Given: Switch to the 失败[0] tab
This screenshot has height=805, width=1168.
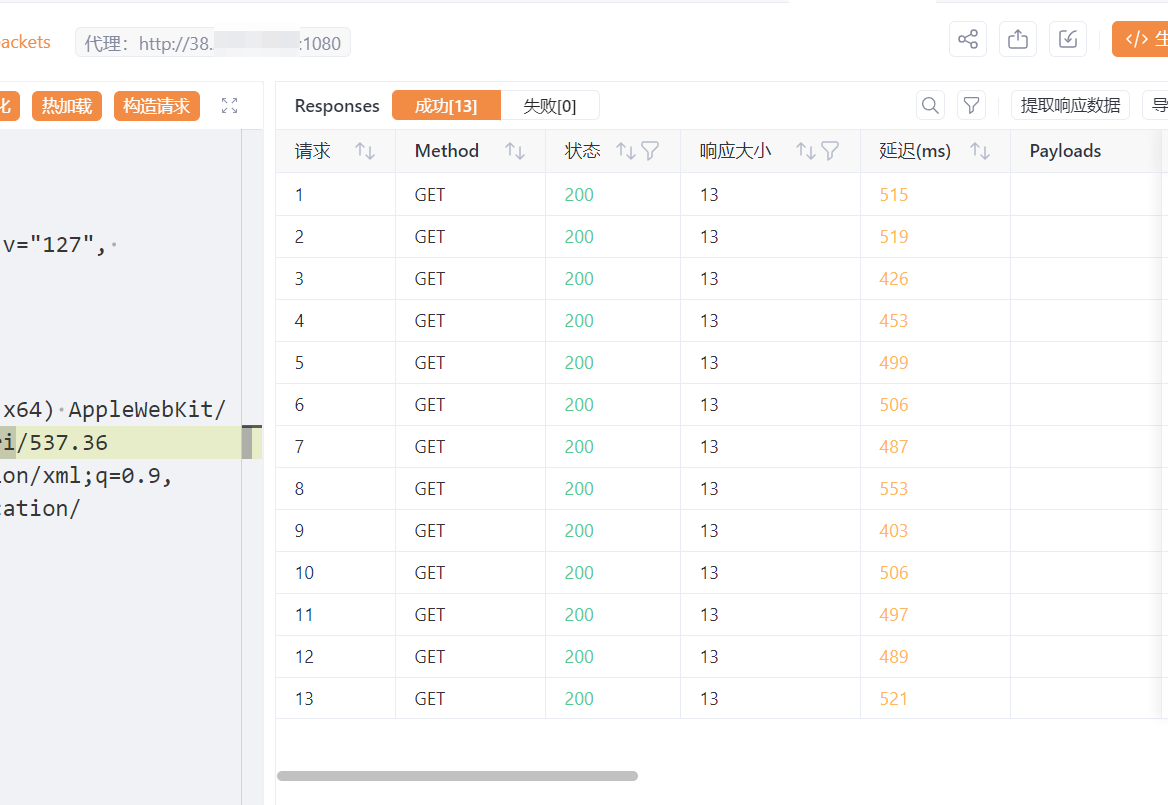Looking at the screenshot, I should tap(549, 106).
